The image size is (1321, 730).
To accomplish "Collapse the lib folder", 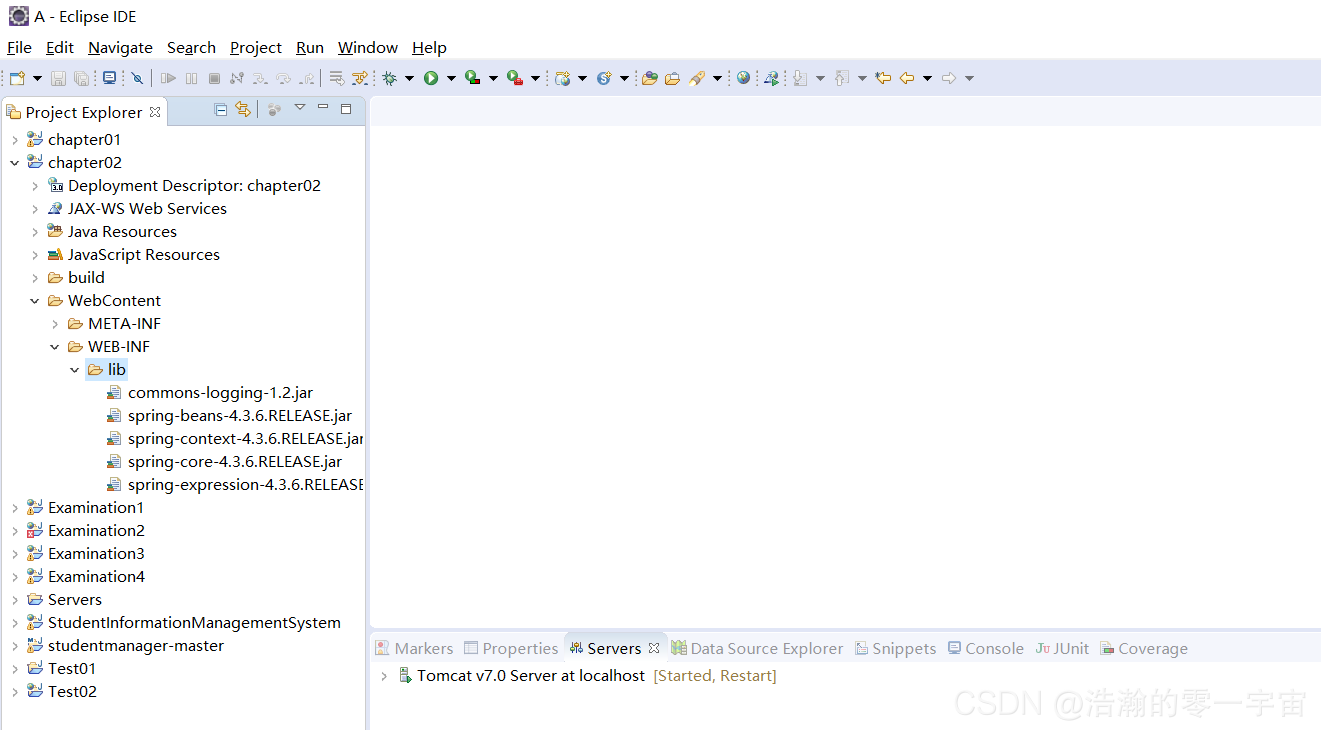I will pos(75,370).
